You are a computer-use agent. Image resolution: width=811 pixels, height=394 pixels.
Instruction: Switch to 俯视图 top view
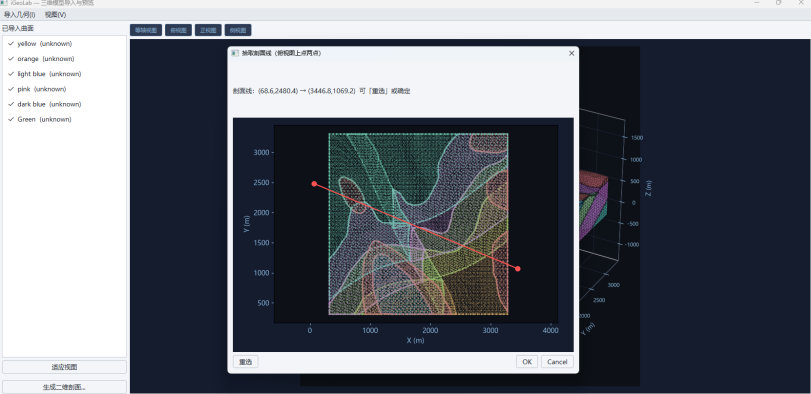178,30
